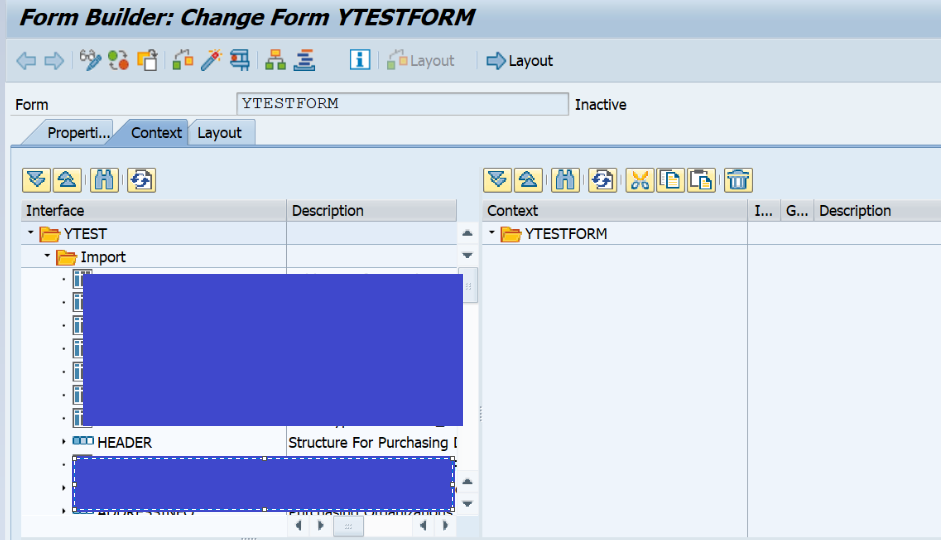941x540 pixels.
Task: Click the Layout button with blue arrow
Action: click(519, 61)
